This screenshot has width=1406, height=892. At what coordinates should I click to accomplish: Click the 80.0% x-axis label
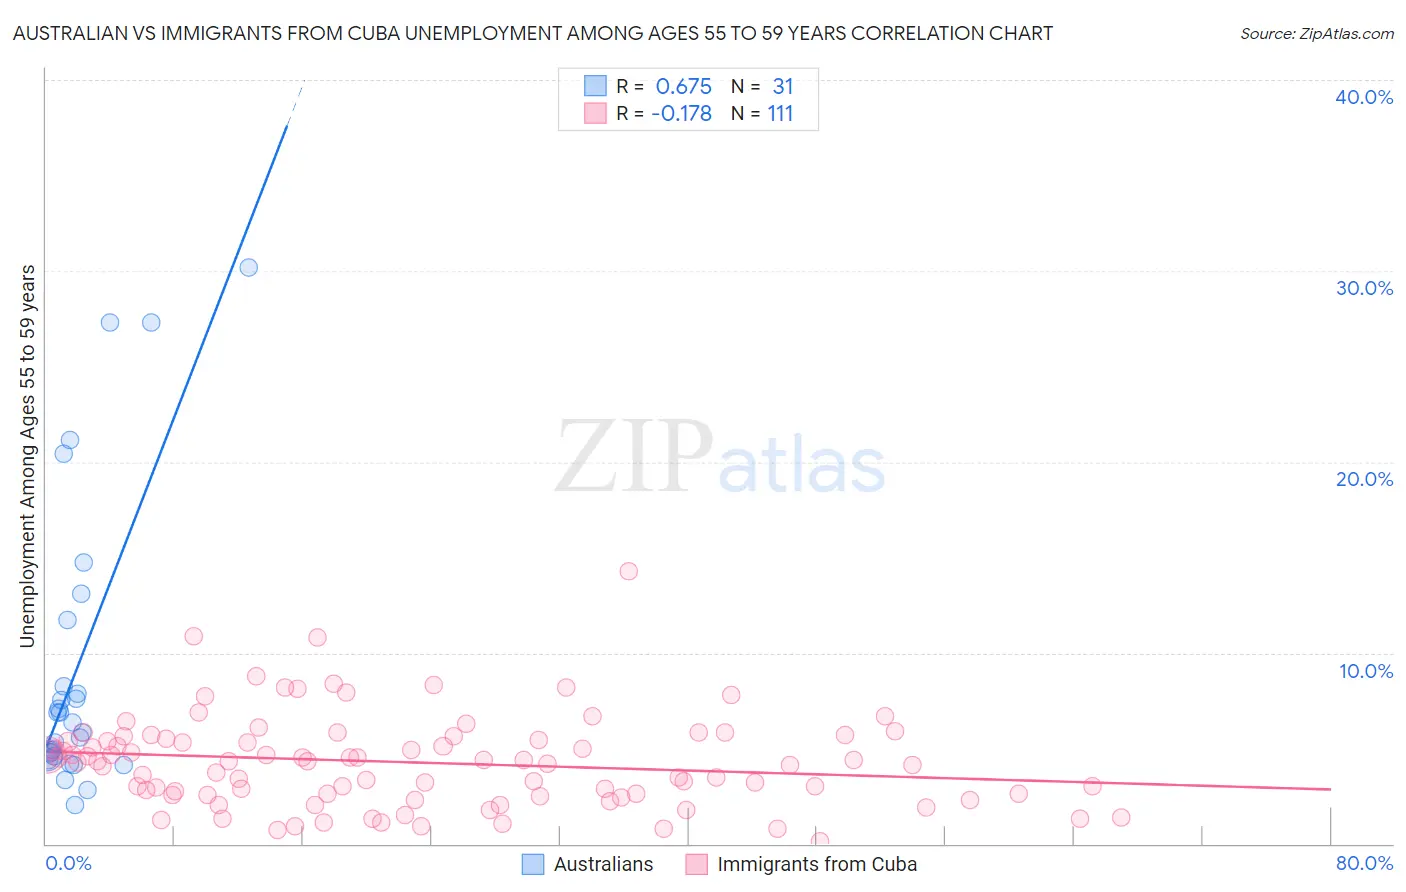click(x=1364, y=863)
